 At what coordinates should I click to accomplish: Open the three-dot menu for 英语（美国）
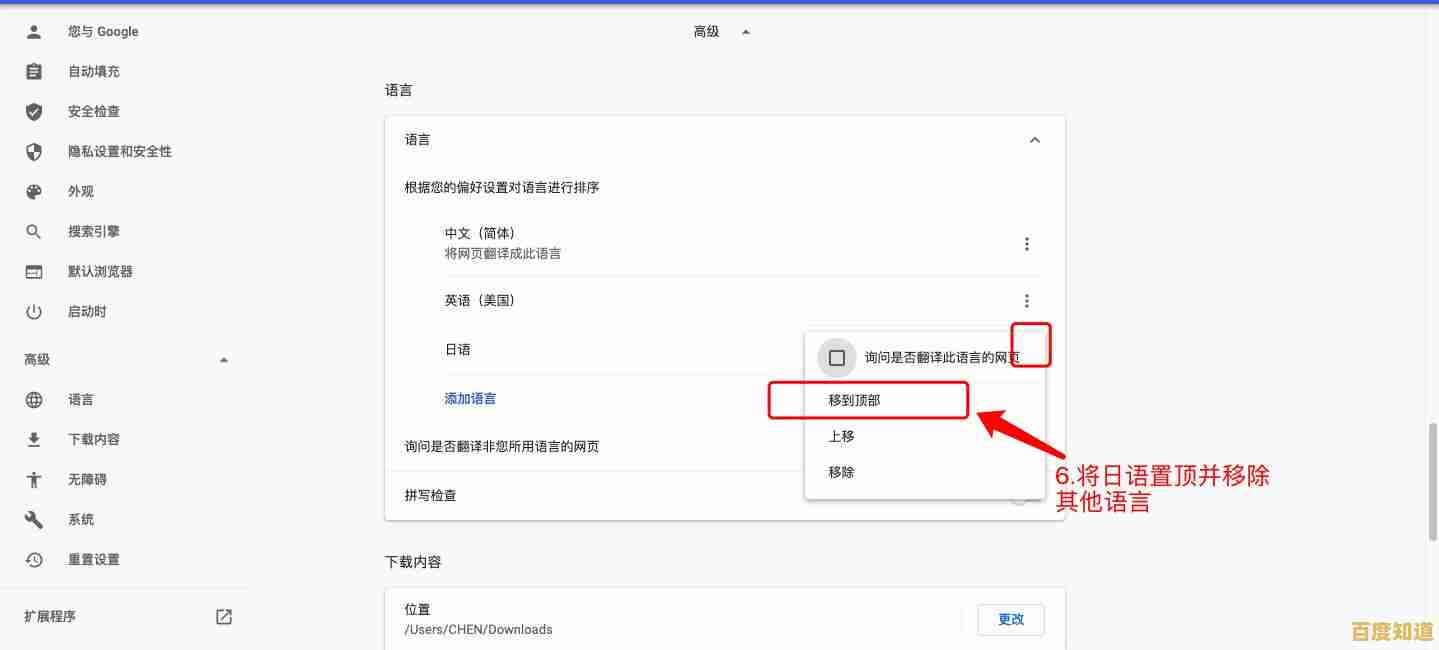[x=1026, y=300]
